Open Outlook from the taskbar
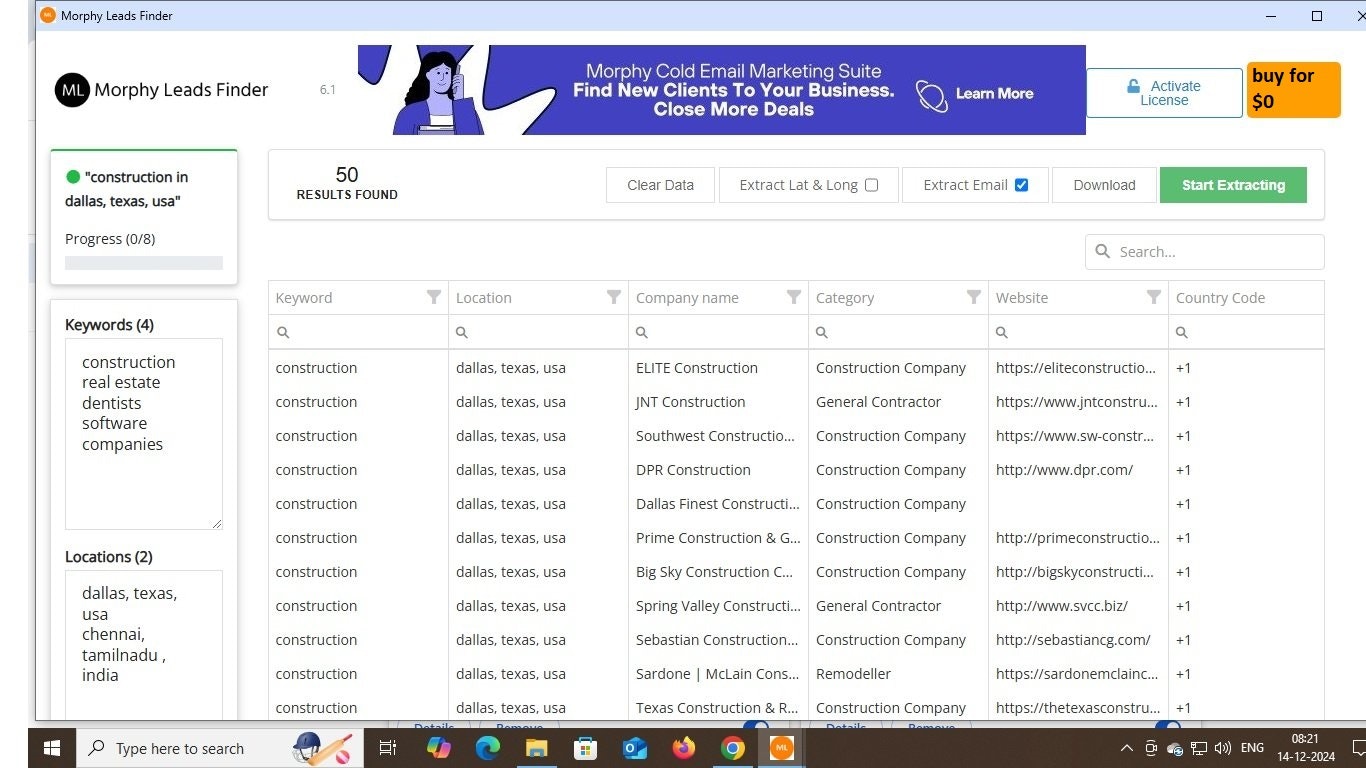Screen dimensions: 1366x768 click(634, 748)
